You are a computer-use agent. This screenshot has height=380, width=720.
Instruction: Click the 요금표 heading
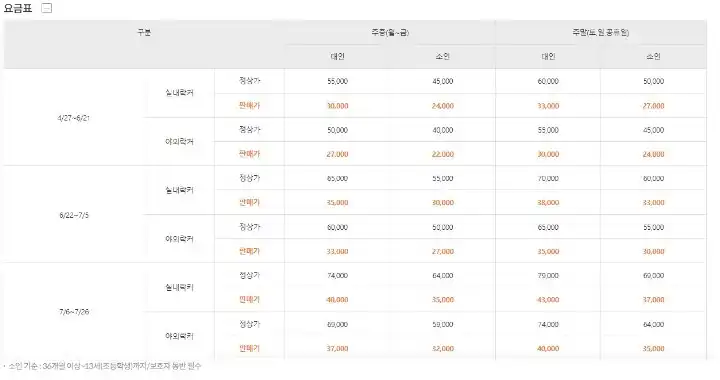tap(18, 8)
